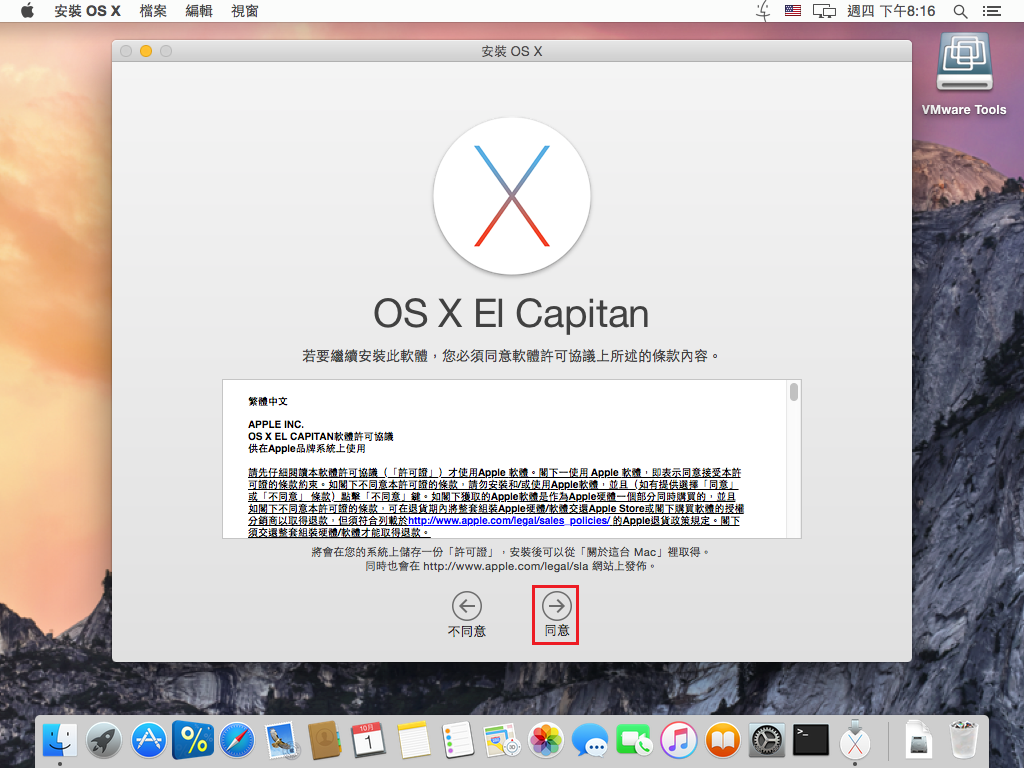Viewport: 1024px width, 768px height.
Task: Open the disk document stack beside the Trash
Action: pyautogui.click(x=919, y=741)
